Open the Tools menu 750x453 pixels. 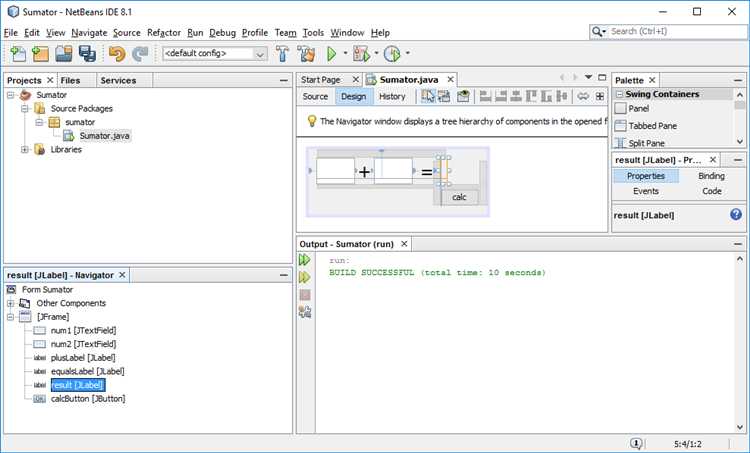click(313, 33)
